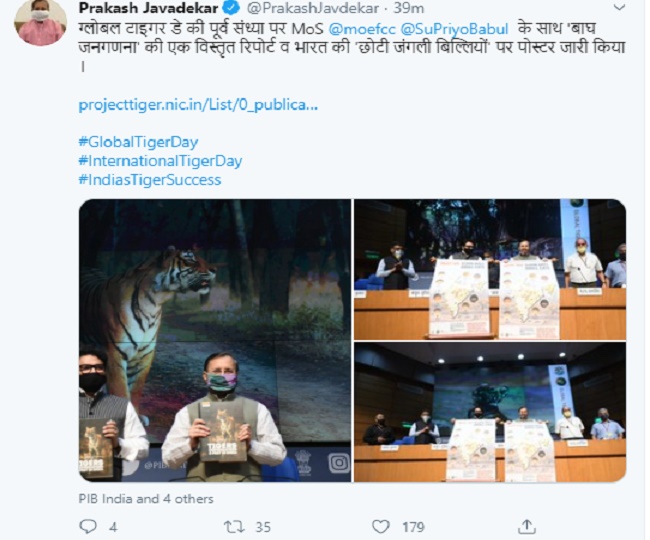650x540 pixels.
Task: Open the large tiger book-release photo
Action: pyautogui.click(x=215, y=340)
